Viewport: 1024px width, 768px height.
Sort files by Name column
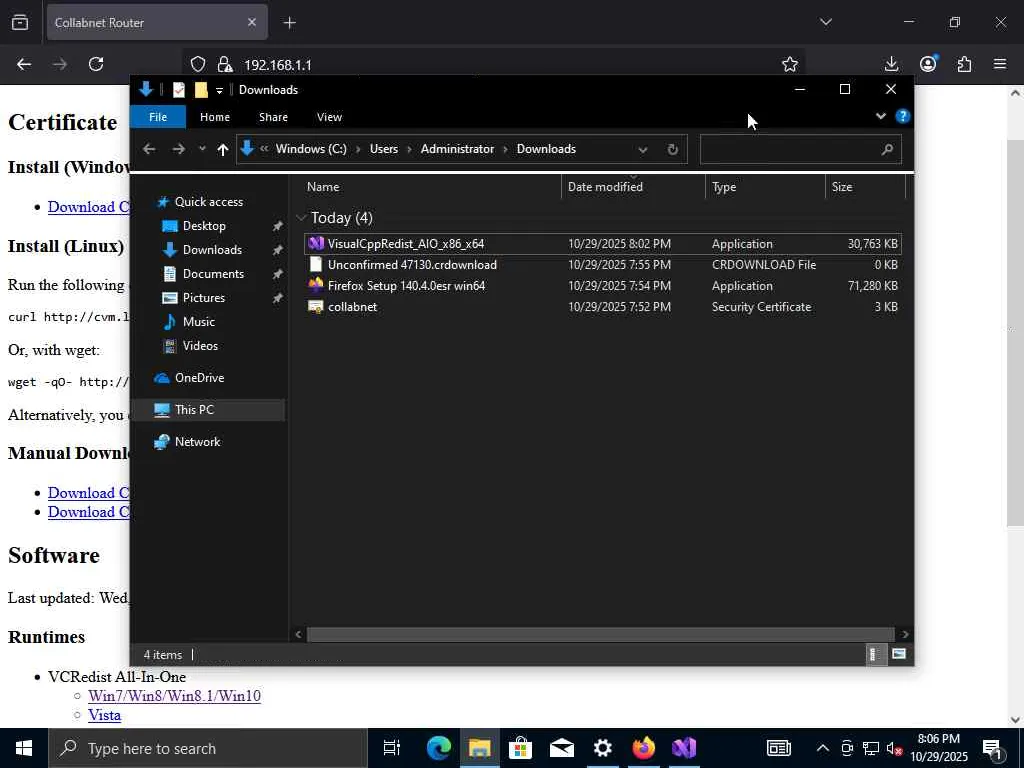431,187
